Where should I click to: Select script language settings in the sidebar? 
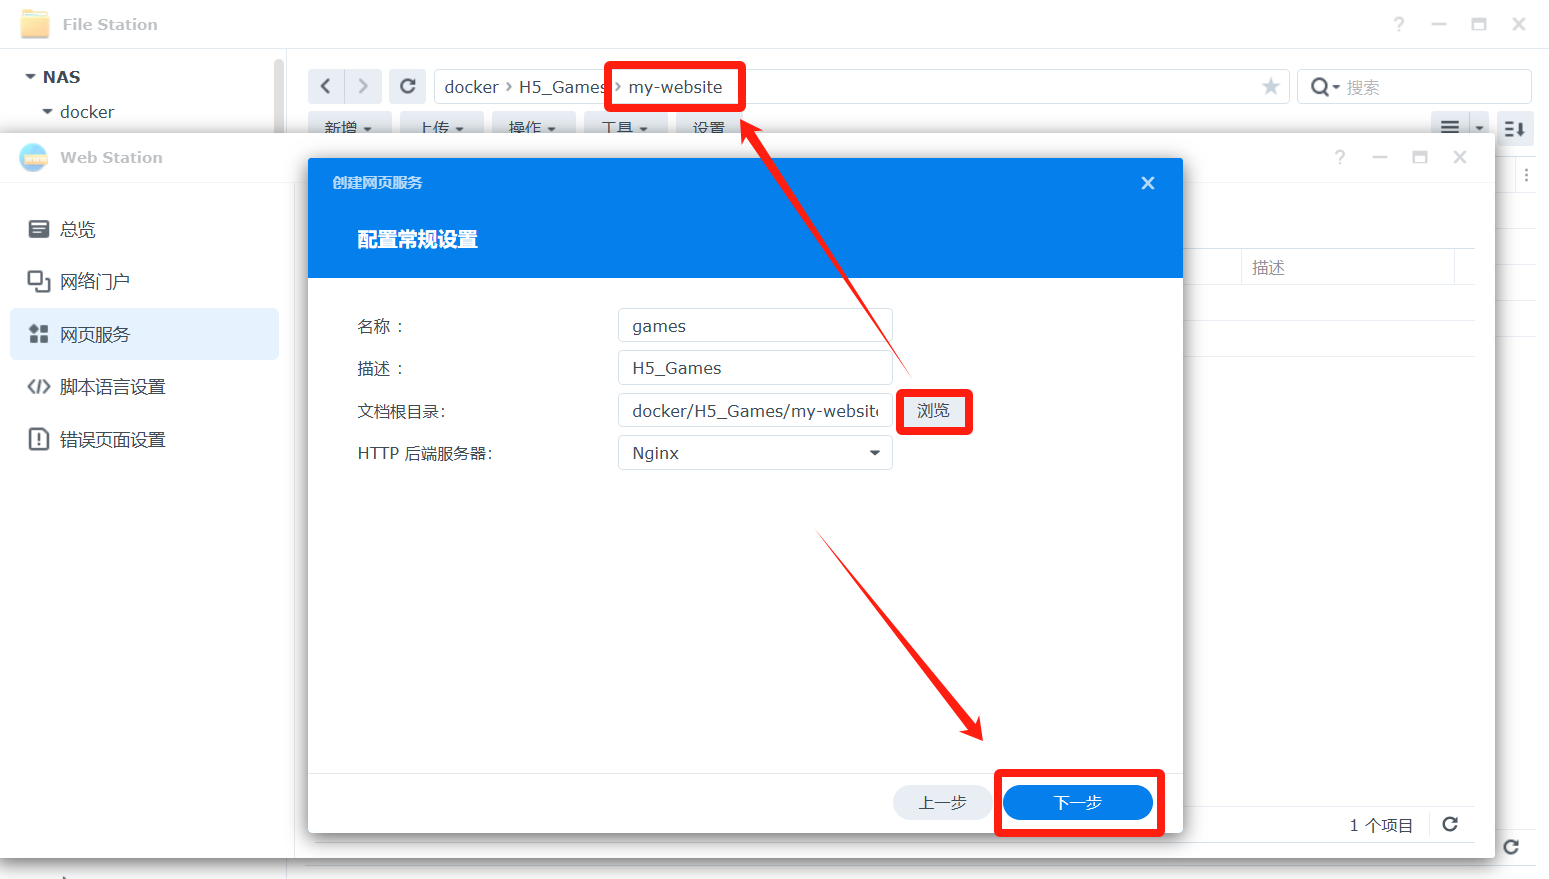112,387
